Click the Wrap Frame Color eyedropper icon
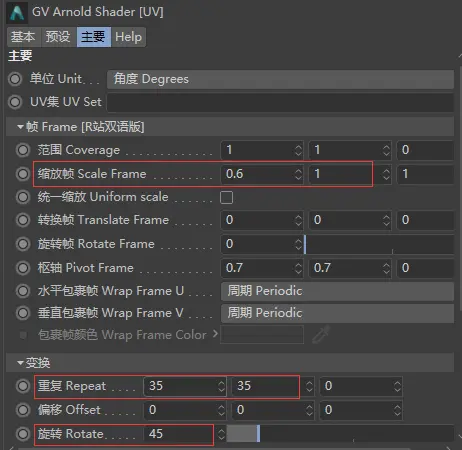The height and width of the screenshot is (450, 462). click(x=321, y=334)
